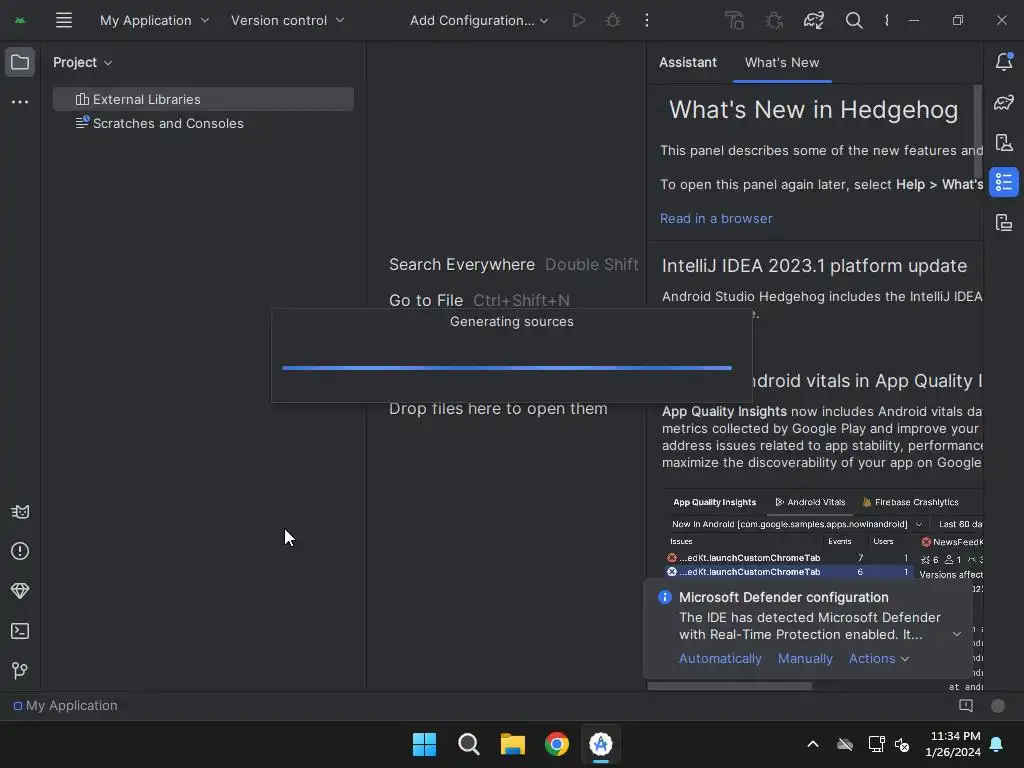Image resolution: width=1024 pixels, height=768 pixels.
Task: Open Add Configuration dropdown
Action: click(x=479, y=20)
